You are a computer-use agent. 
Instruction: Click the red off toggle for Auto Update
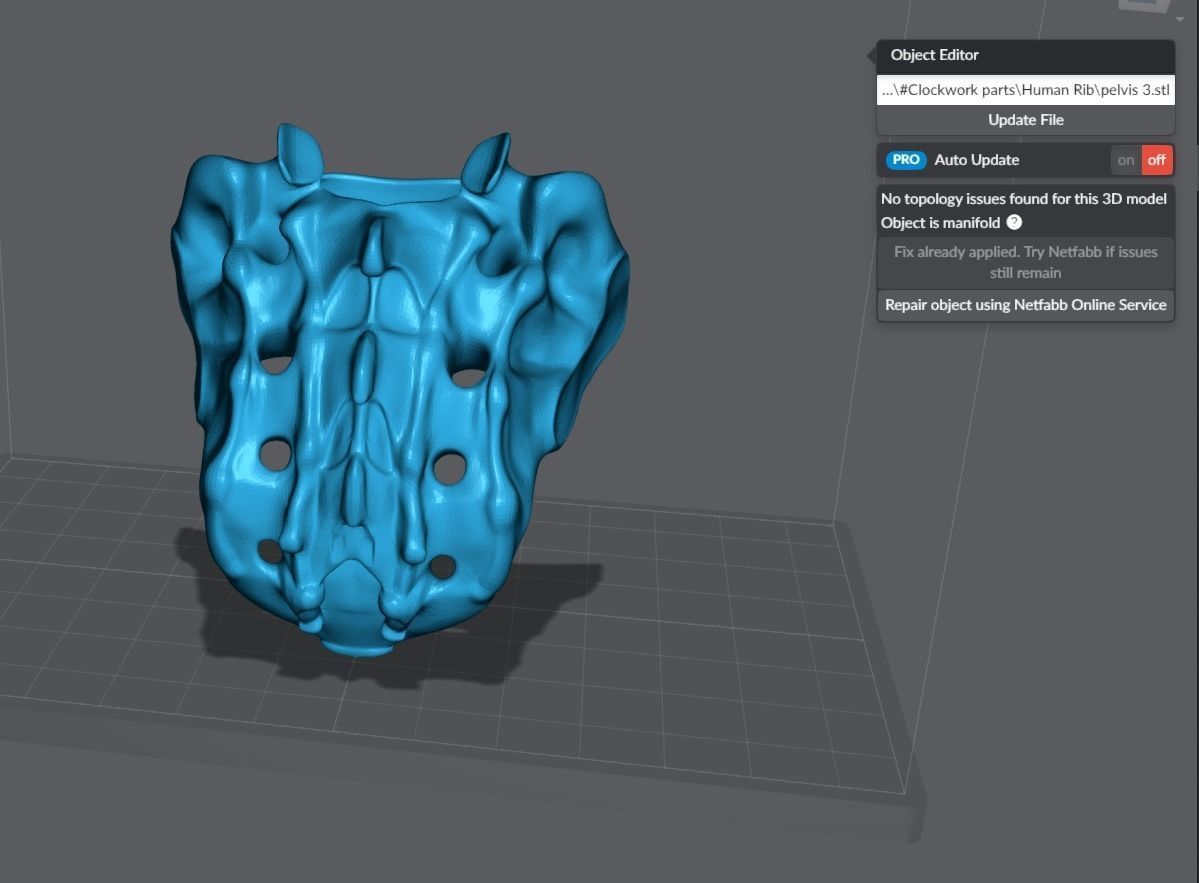click(x=1156, y=161)
